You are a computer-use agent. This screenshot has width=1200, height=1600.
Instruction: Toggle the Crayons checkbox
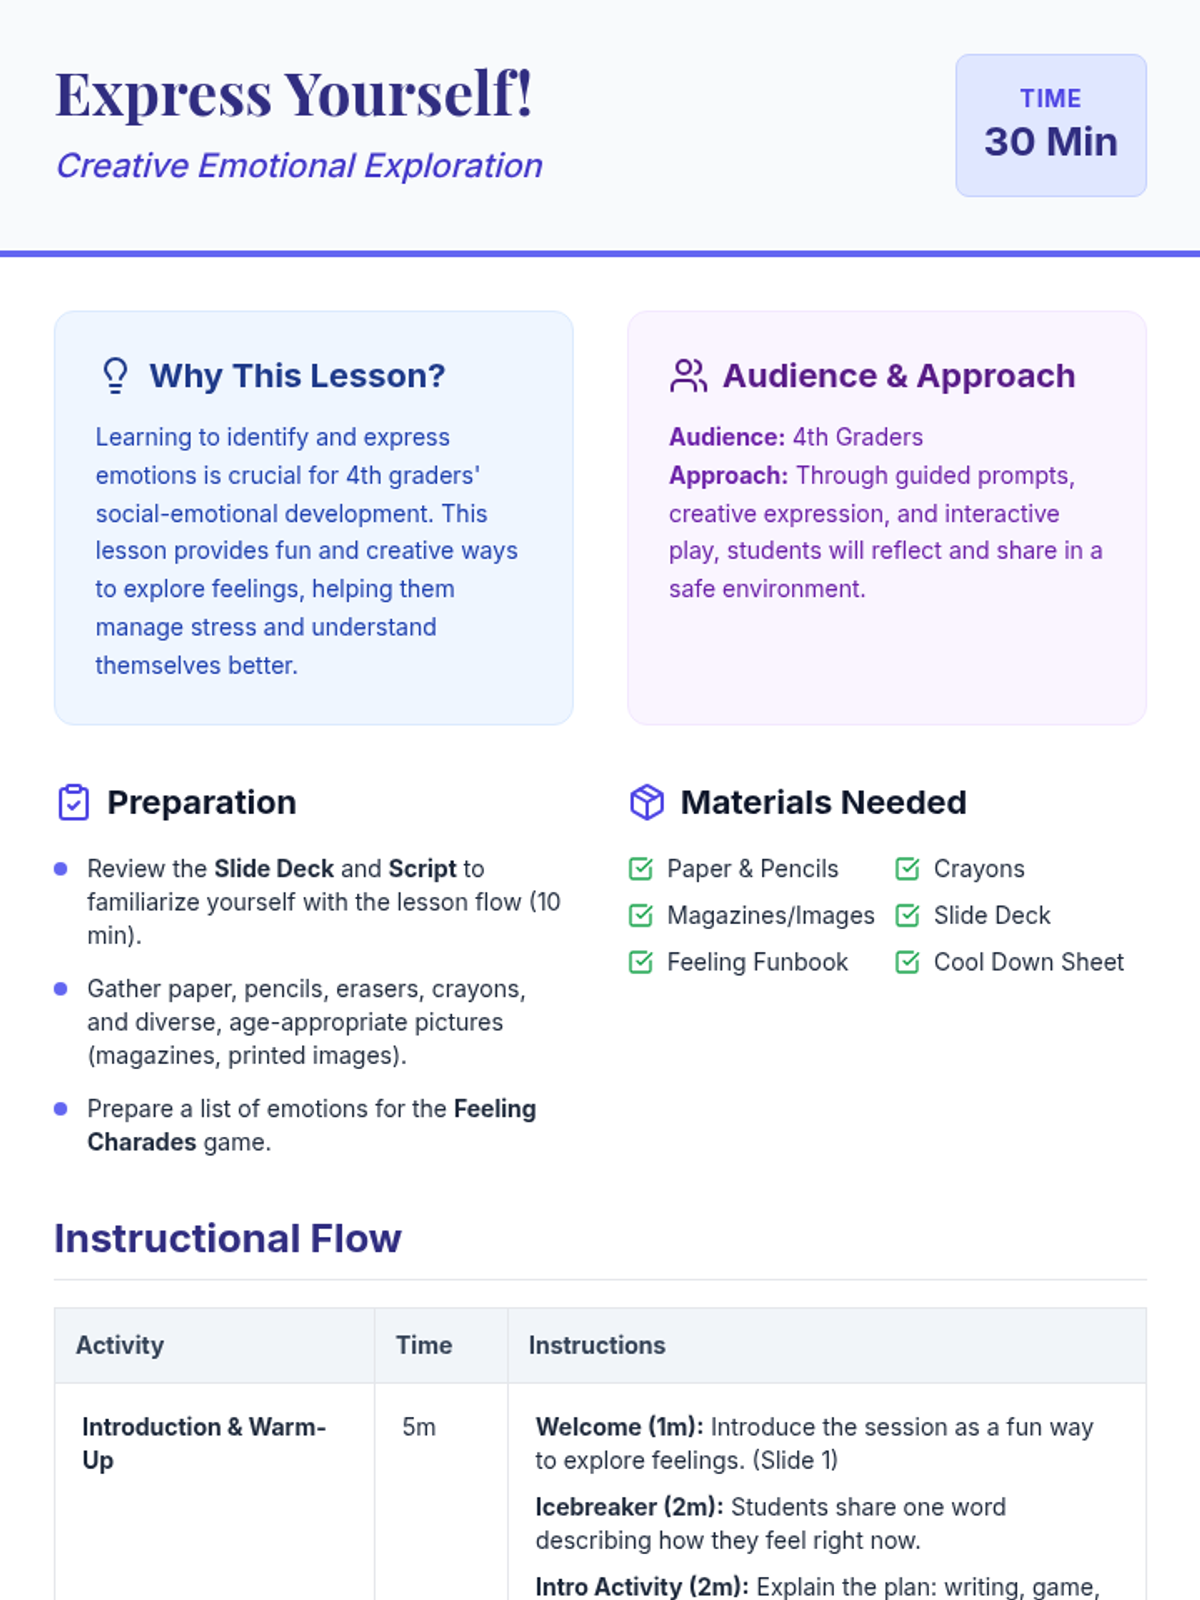907,869
